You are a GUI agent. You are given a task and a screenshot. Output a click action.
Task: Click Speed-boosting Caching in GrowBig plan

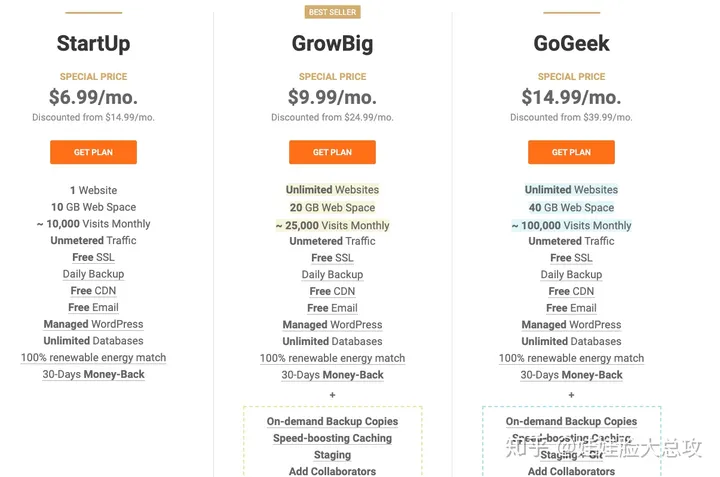(332, 438)
